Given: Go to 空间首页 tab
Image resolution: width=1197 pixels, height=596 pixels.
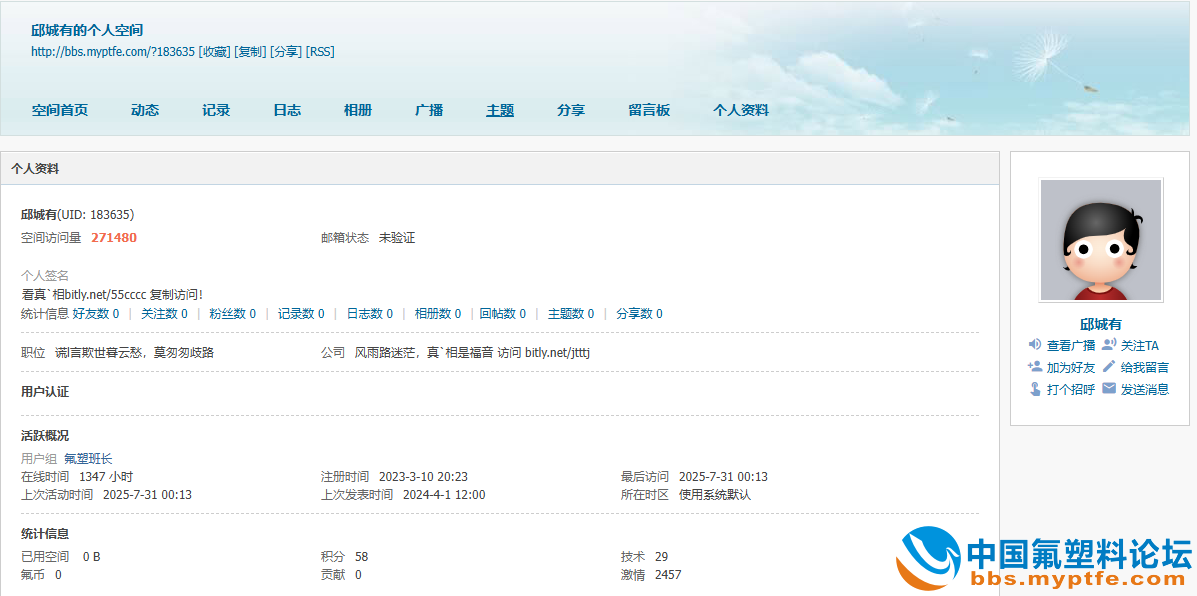Looking at the screenshot, I should (60, 110).
